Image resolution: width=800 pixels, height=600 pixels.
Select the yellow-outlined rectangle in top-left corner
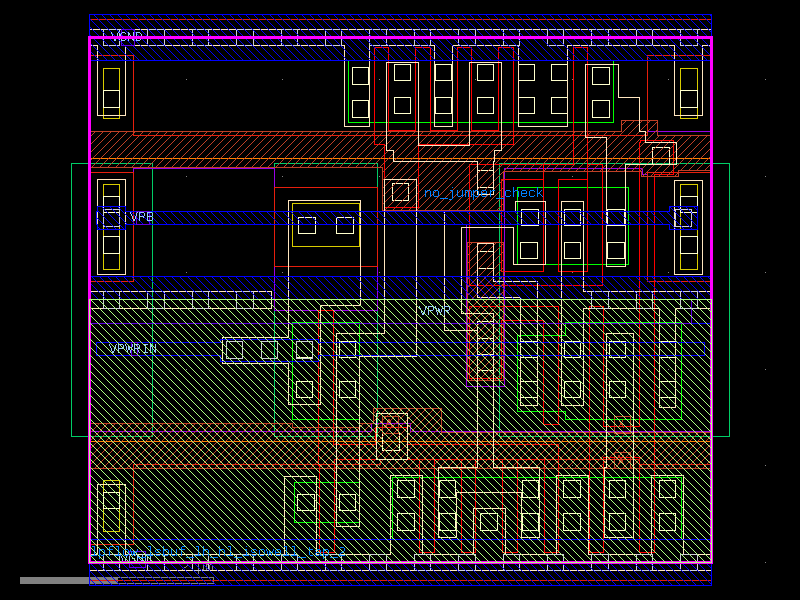click(x=111, y=92)
